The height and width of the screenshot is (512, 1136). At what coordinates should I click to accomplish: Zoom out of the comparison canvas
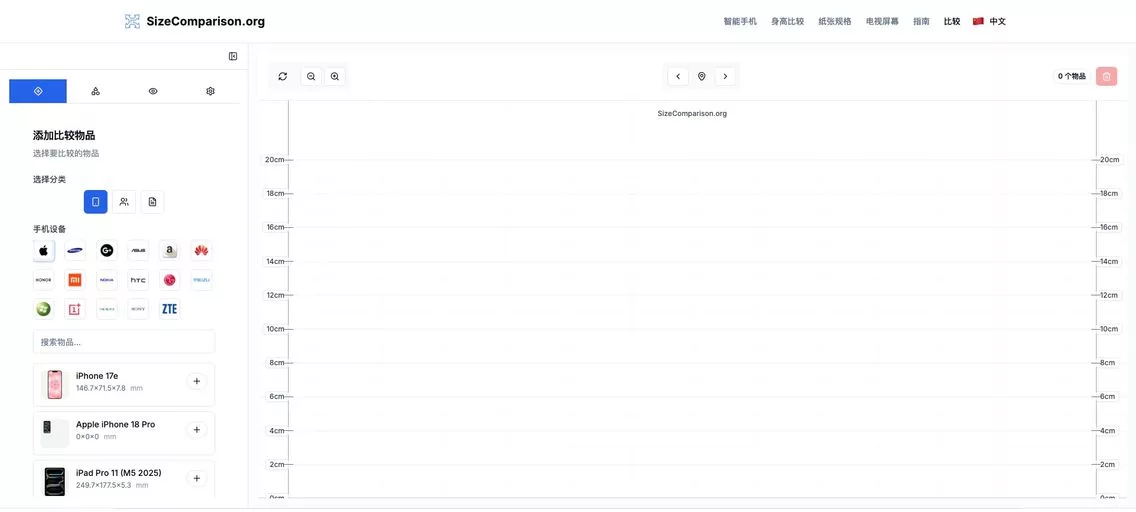click(311, 76)
